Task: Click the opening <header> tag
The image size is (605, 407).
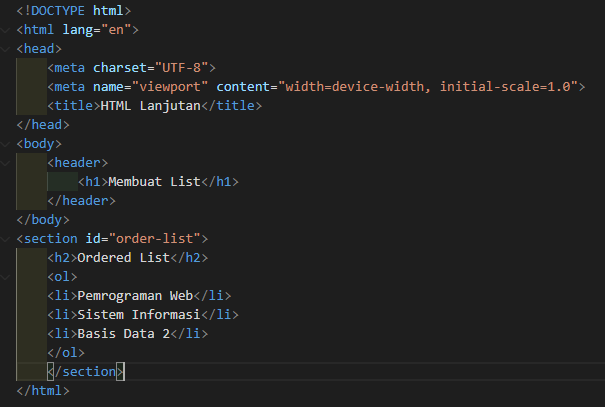Action: click(x=78, y=163)
